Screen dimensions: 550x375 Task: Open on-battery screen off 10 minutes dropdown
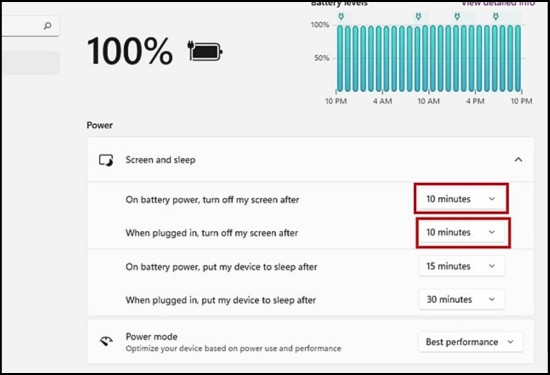click(x=462, y=199)
